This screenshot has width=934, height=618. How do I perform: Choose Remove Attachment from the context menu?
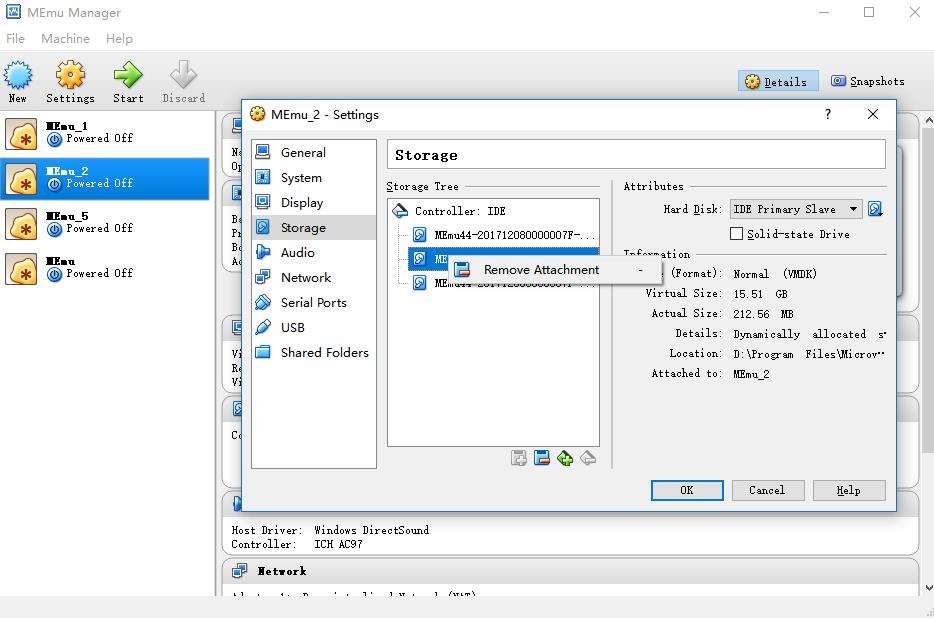pyautogui.click(x=541, y=270)
